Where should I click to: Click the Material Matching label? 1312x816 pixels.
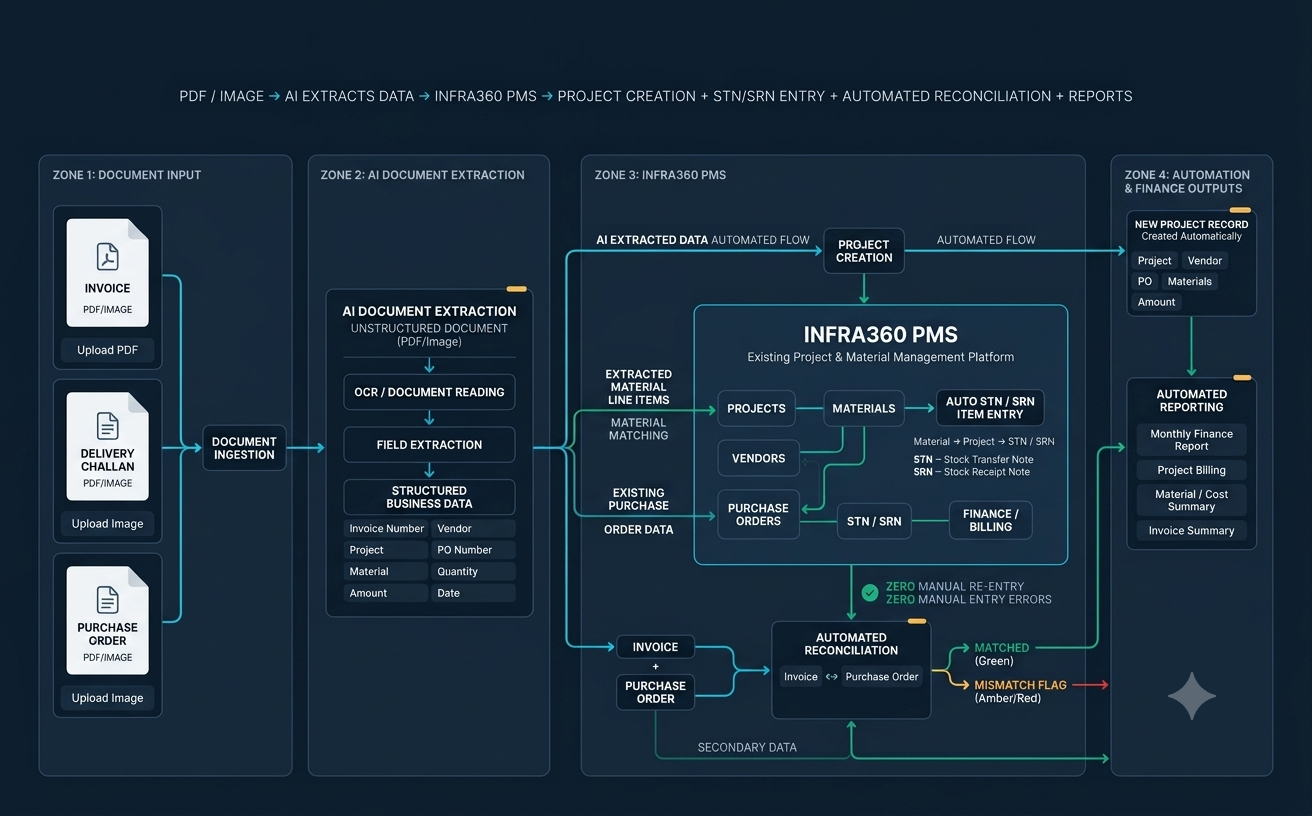(x=638, y=429)
